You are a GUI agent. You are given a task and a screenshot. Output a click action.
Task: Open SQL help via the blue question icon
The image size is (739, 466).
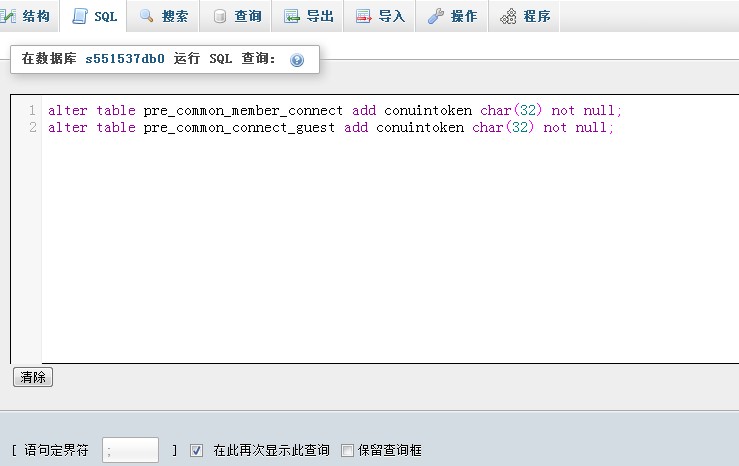point(297,60)
